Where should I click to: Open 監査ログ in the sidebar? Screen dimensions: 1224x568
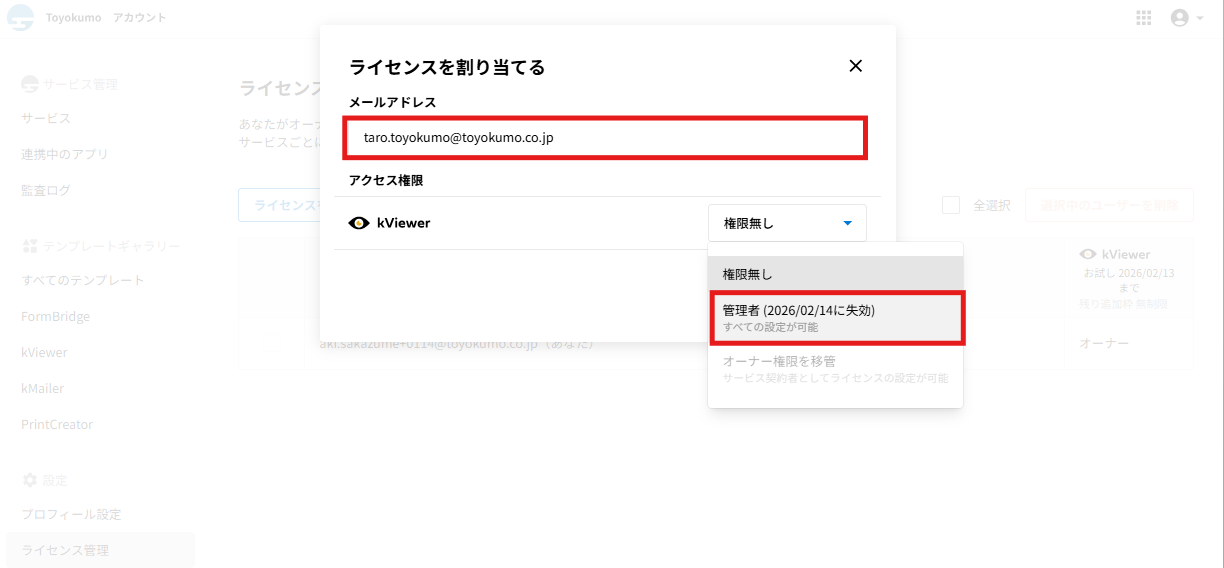coord(46,190)
